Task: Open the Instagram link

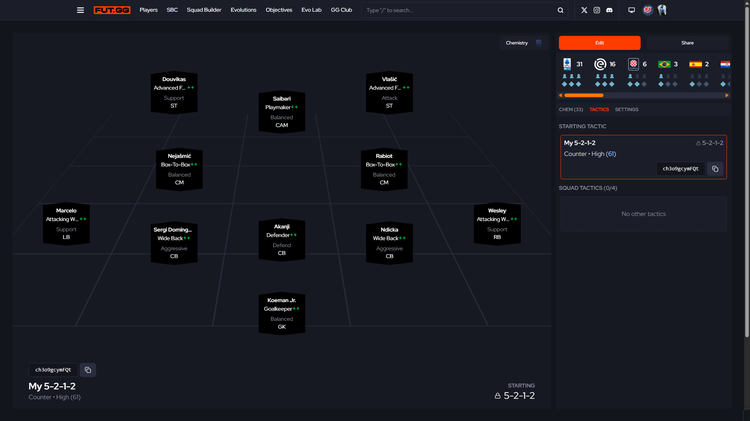Action: pos(596,10)
